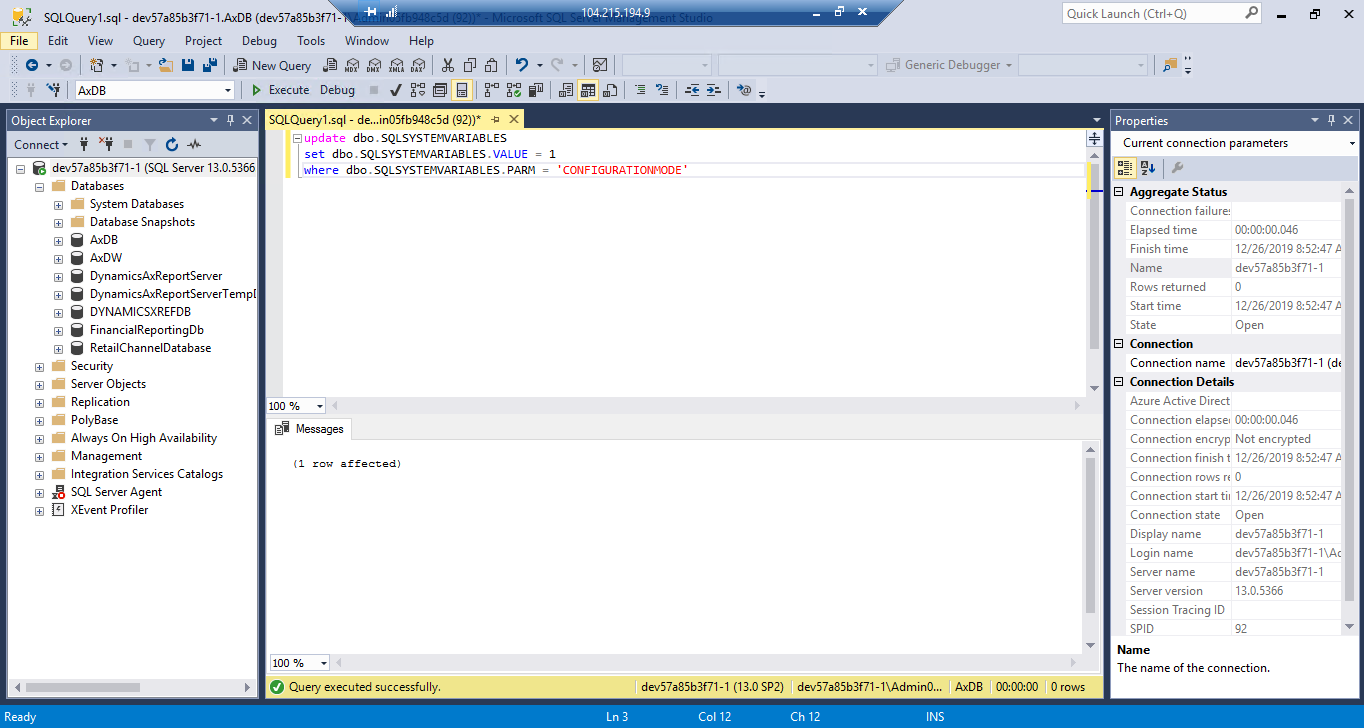The height and width of the screenshot is (728, 1364).
Task: Open the Activity Monitor toolbar icon
Action: pyautogui.click(x=600, y=65)
